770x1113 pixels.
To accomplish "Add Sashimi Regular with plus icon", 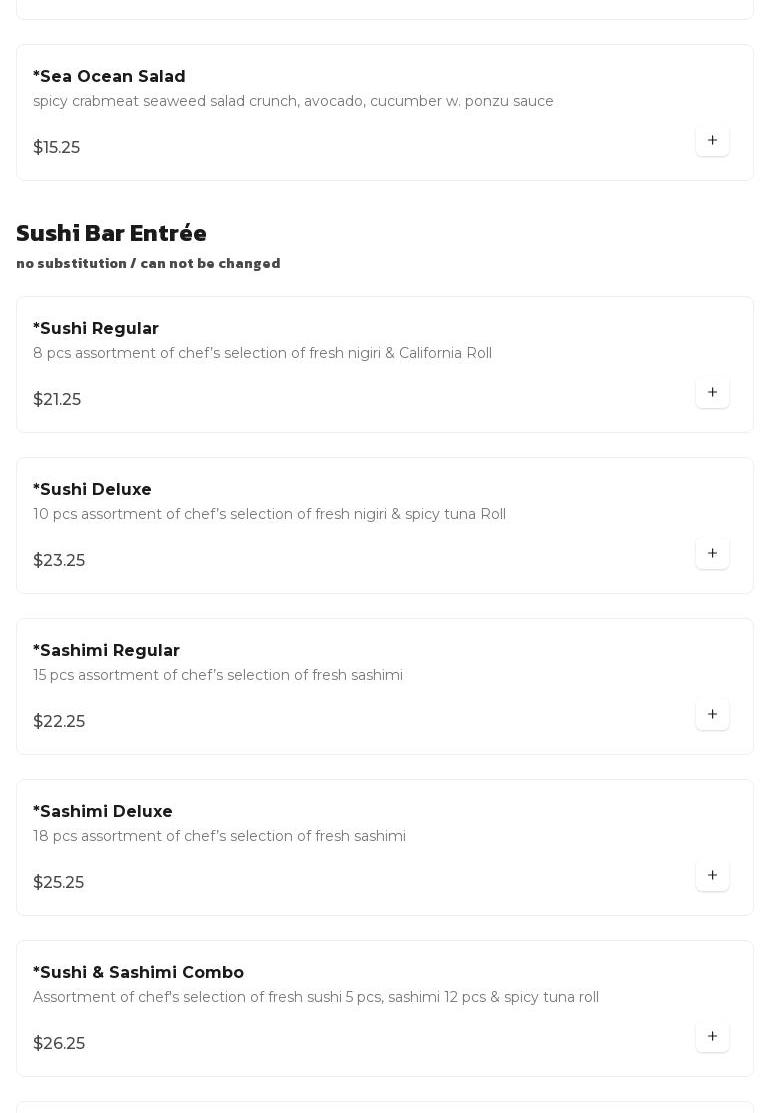I will point(712,715).
